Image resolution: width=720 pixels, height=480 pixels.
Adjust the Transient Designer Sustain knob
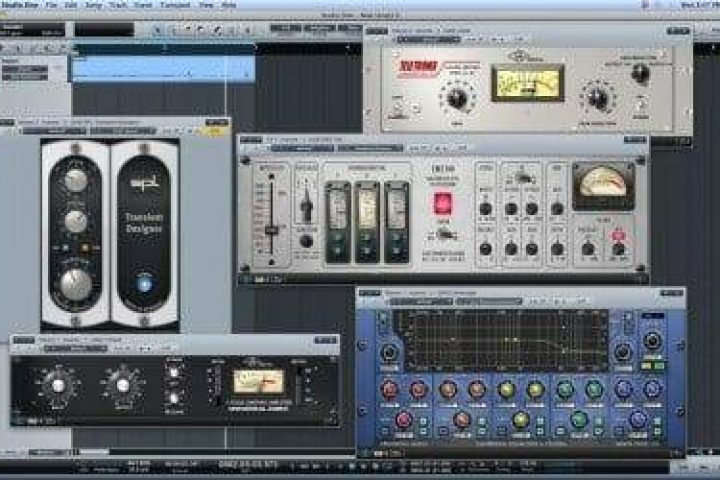pyautogui.click(x=75, y=221)
